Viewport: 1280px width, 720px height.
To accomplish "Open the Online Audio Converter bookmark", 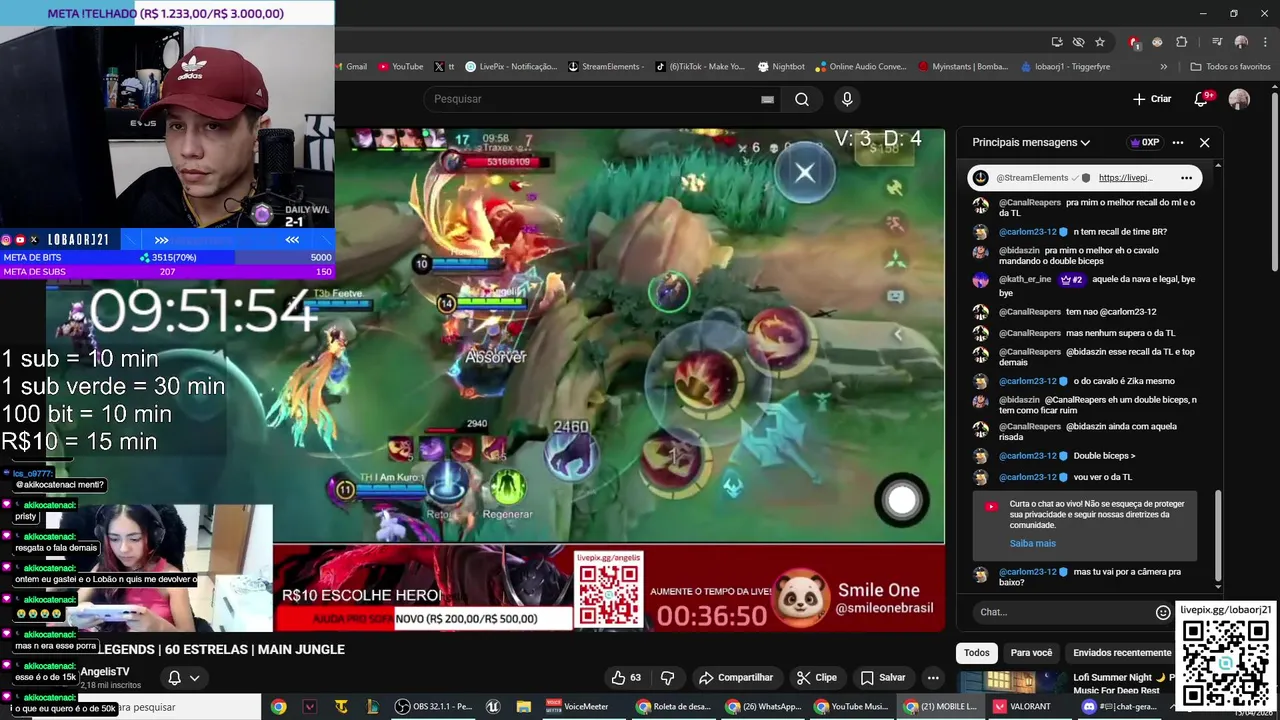I will coord(860,67).
